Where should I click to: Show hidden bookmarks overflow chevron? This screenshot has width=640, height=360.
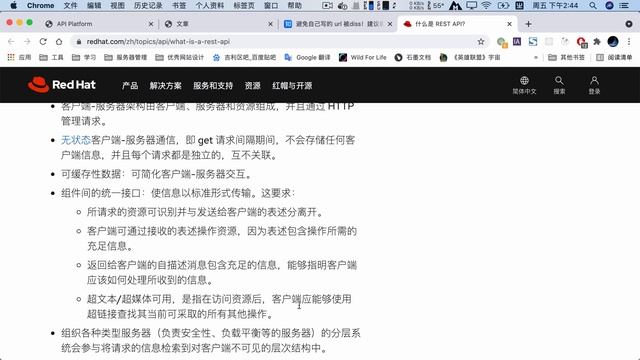click(x=536, y=57)
